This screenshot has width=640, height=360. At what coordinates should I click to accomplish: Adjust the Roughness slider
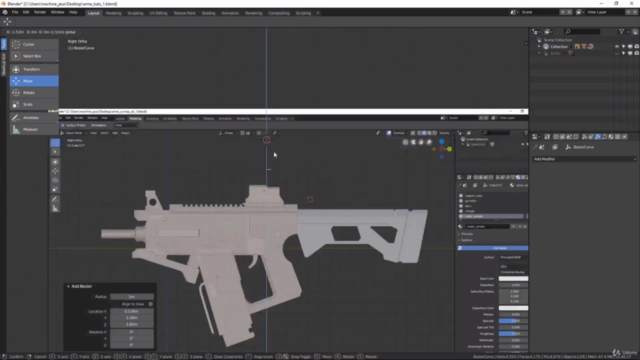click(513, 334)
